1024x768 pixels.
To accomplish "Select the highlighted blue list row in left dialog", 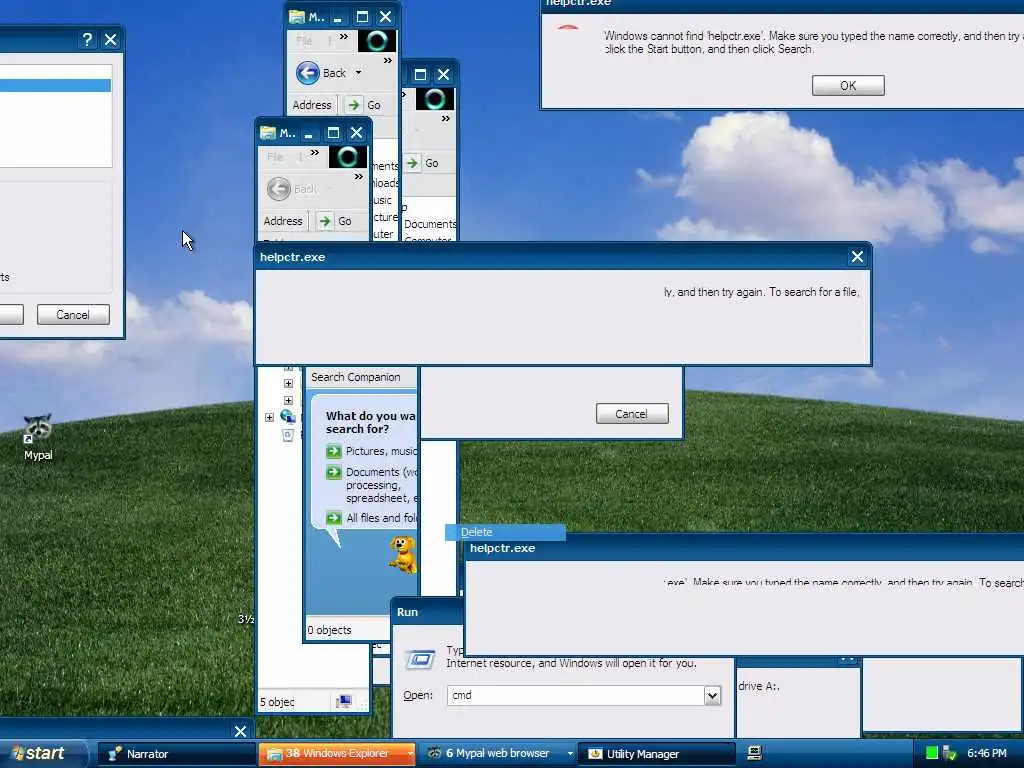I will [x=56, y=86].
